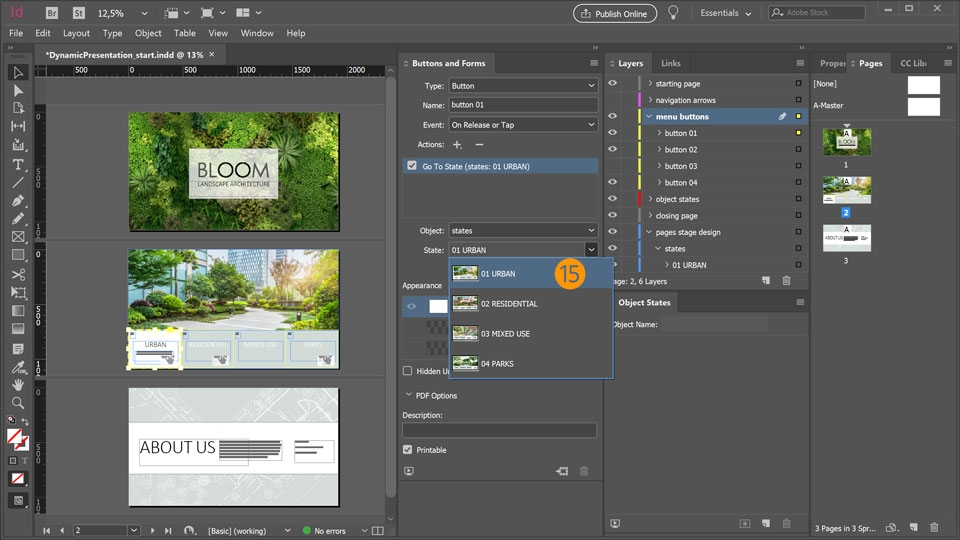Open the Object dropdown showing states
The image size is (960, 540).
coord(523,231)
